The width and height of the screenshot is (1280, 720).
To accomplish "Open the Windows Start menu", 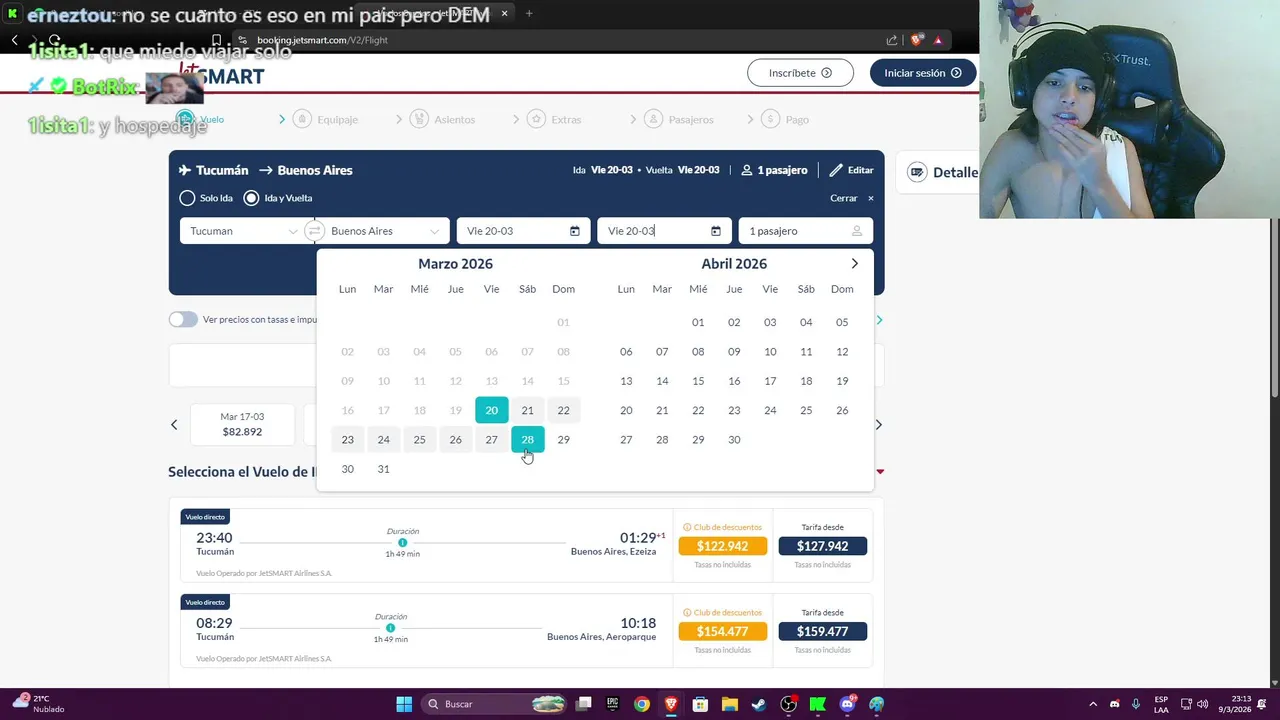I will tap(404, 704).
